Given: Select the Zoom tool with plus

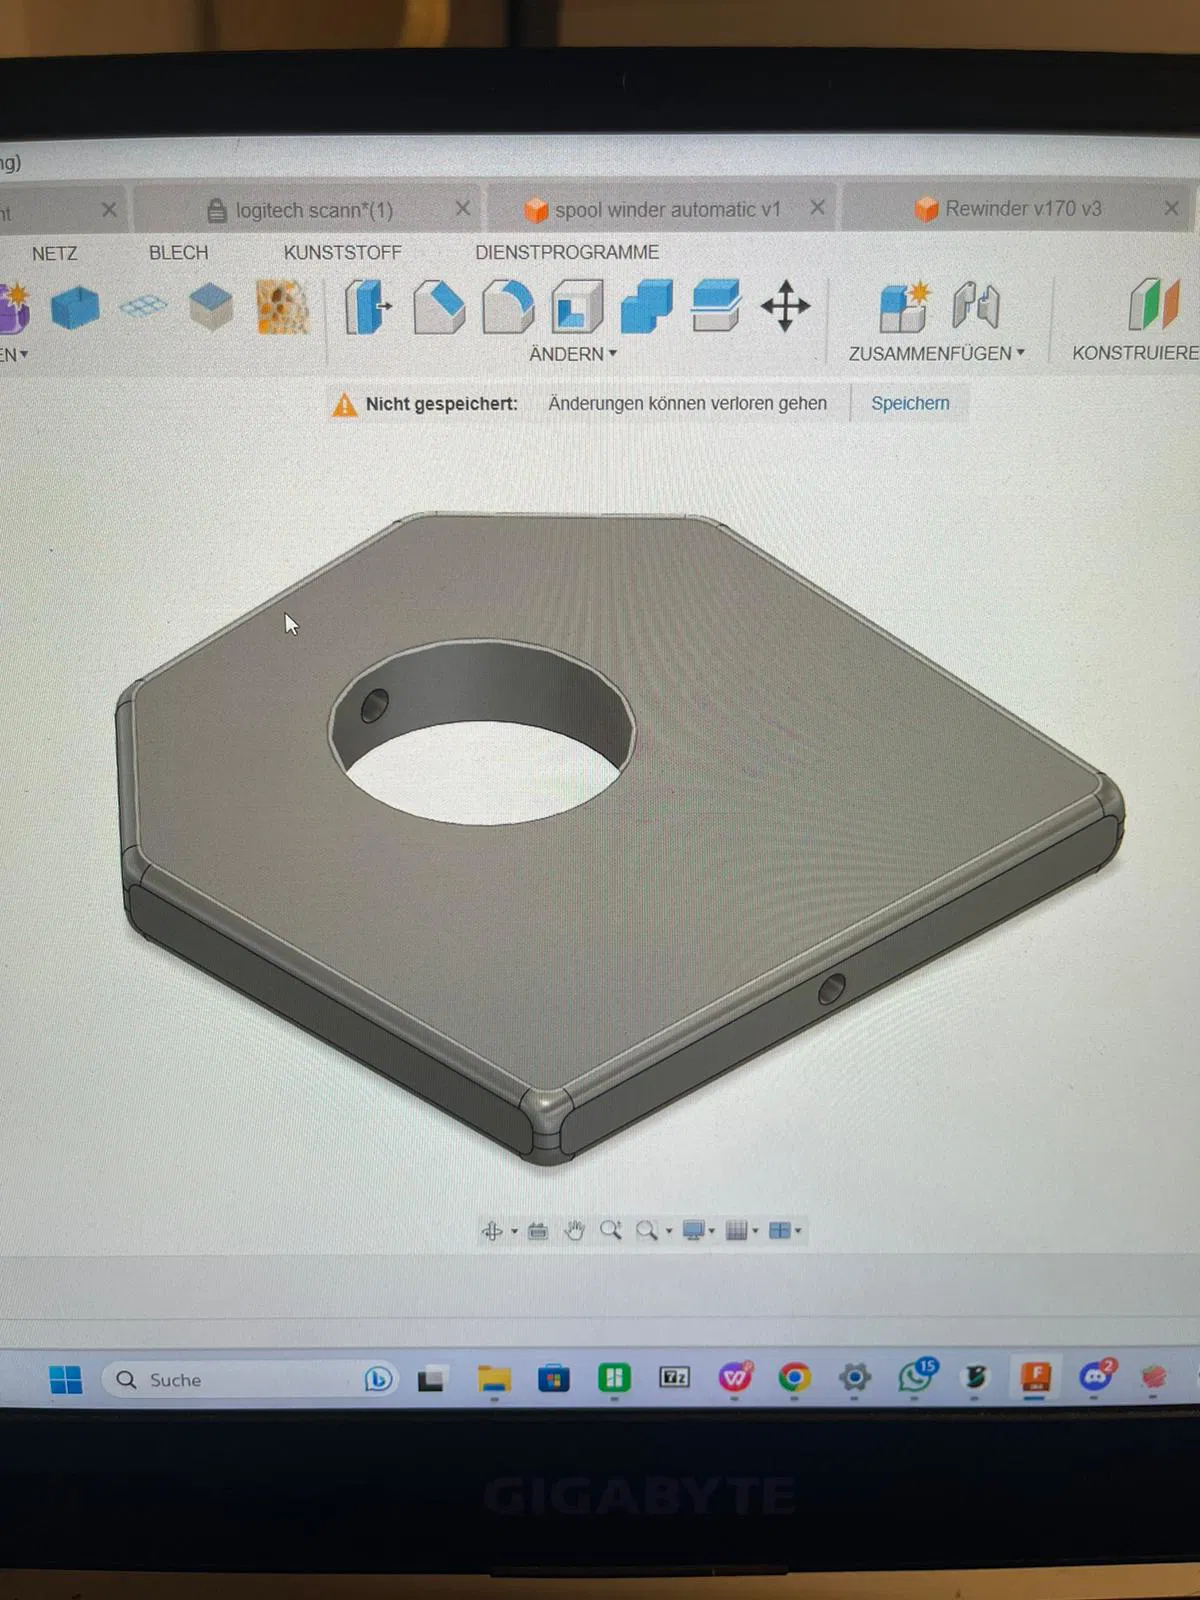Looking at the screenshot, I should 611,1230.
